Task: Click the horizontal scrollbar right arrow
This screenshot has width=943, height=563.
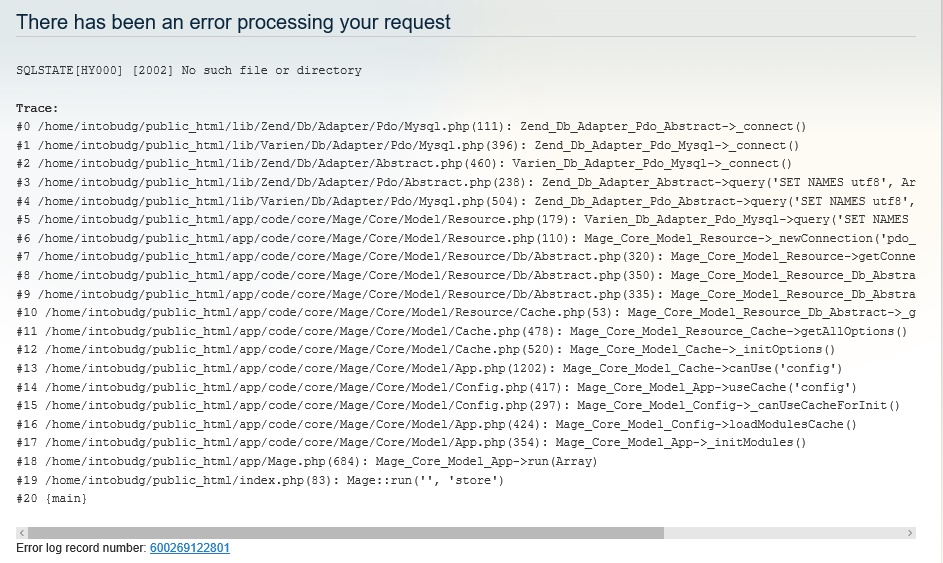Action: pos(910,533)
